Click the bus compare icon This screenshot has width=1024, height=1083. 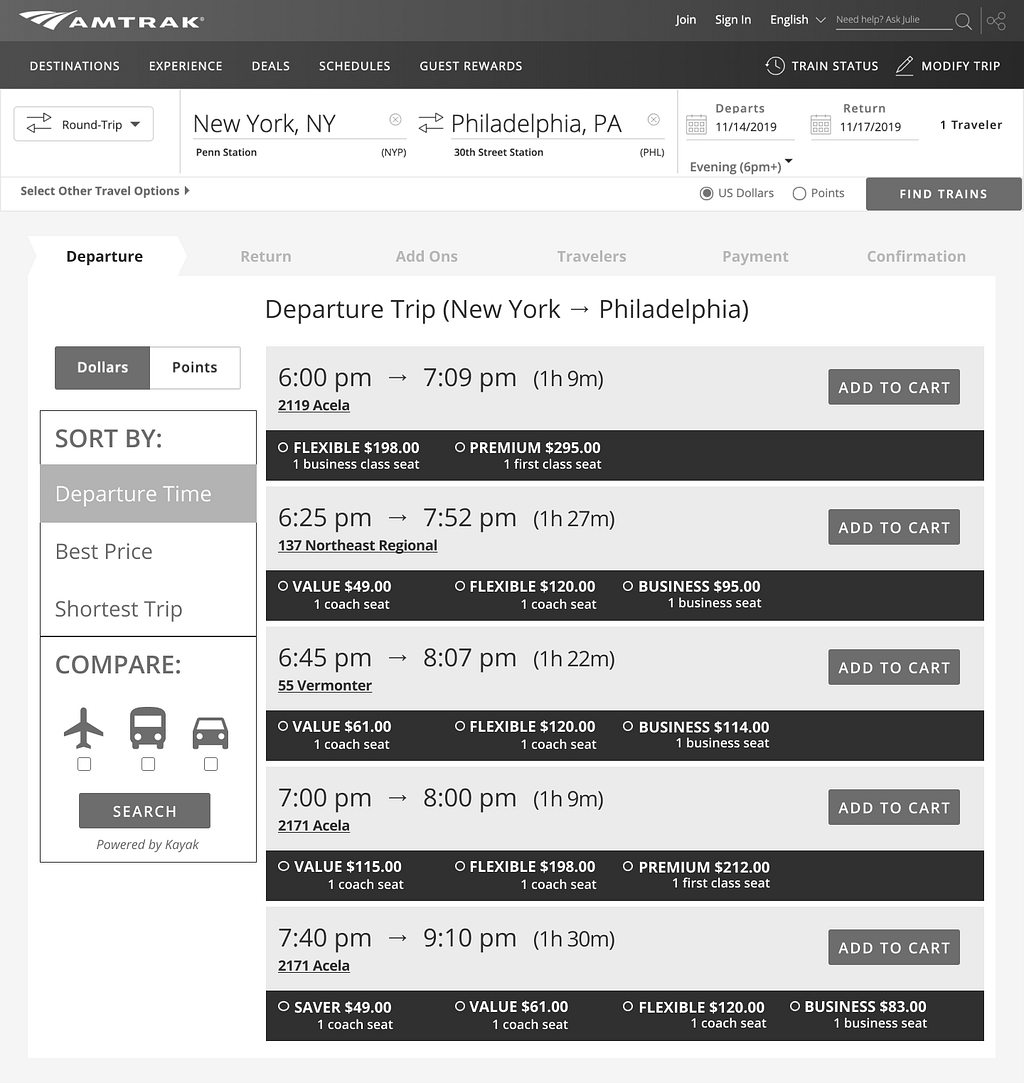tap(148, 728)
